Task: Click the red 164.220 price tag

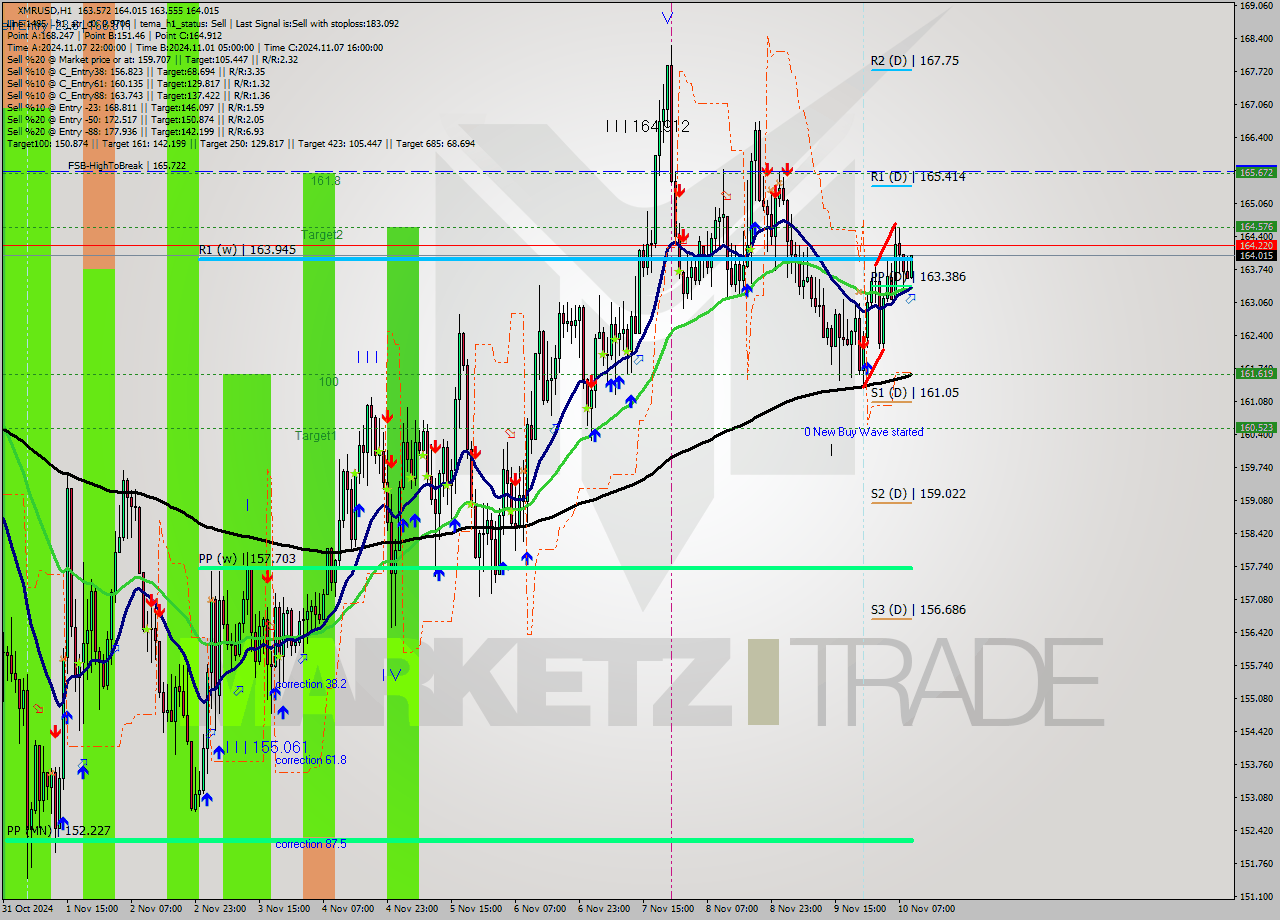Action: pyautogui.click(x=1256, y=244)
